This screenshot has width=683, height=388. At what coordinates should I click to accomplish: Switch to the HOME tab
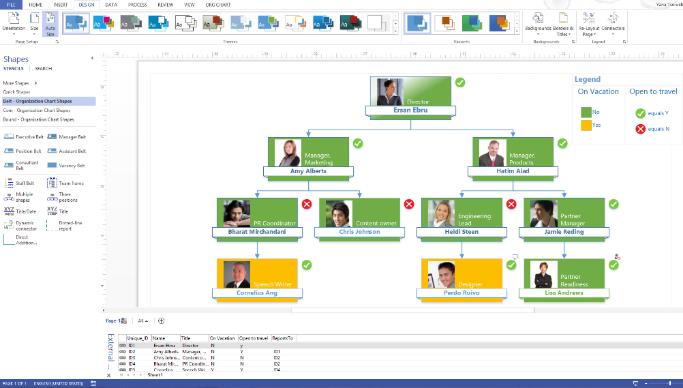click(35, 5)
